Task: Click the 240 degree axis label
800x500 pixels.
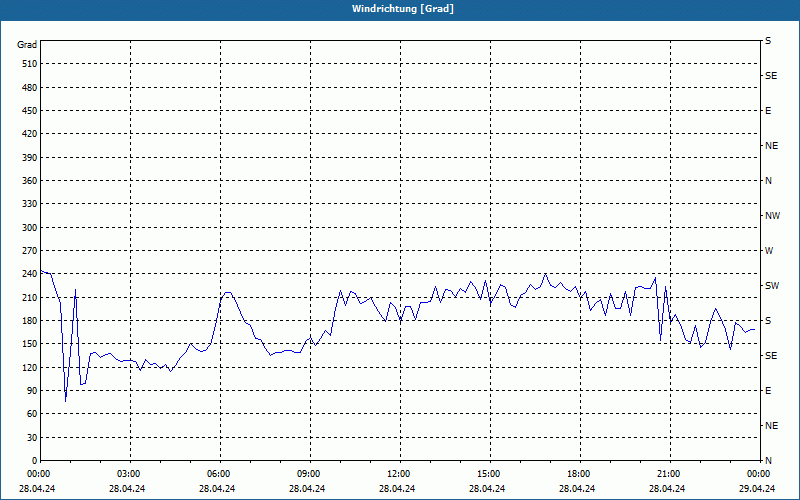Action: 30,274
